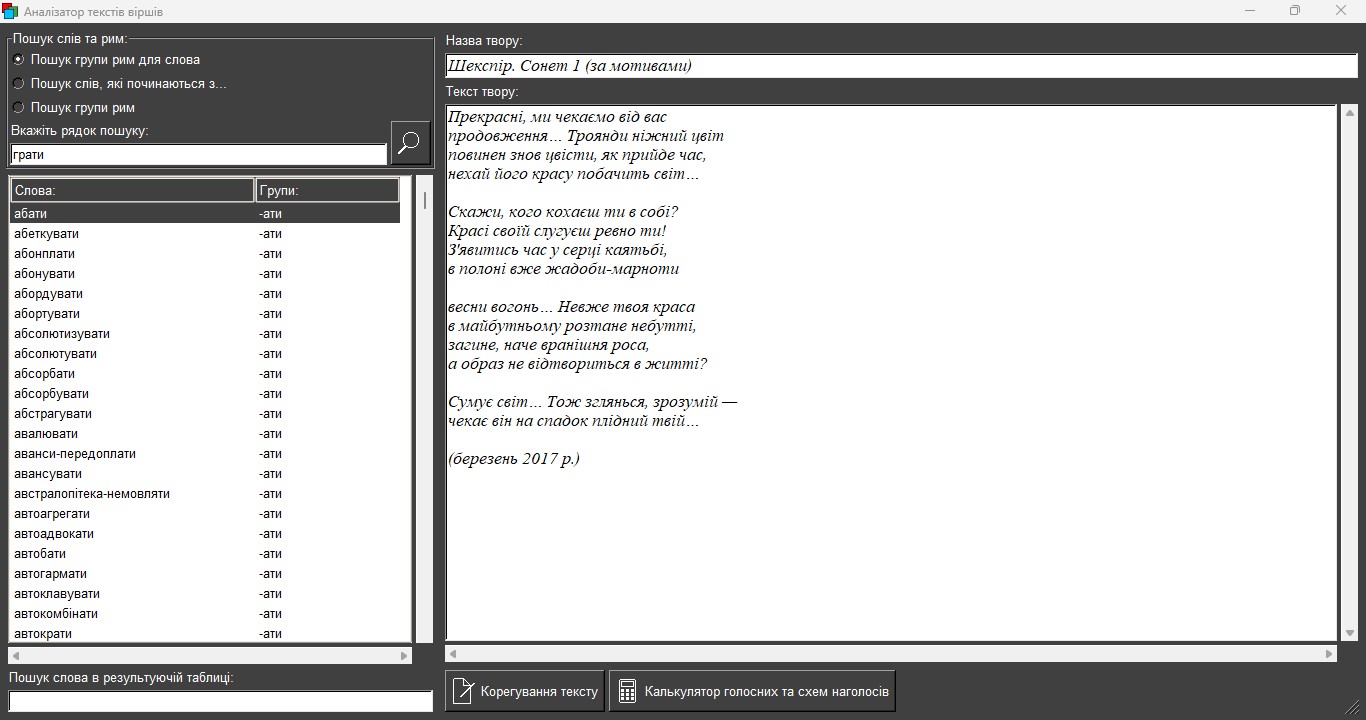Select word 'авалювати' row
The height and width of the screenshot is (720, 1366).
tap(205, 434)
